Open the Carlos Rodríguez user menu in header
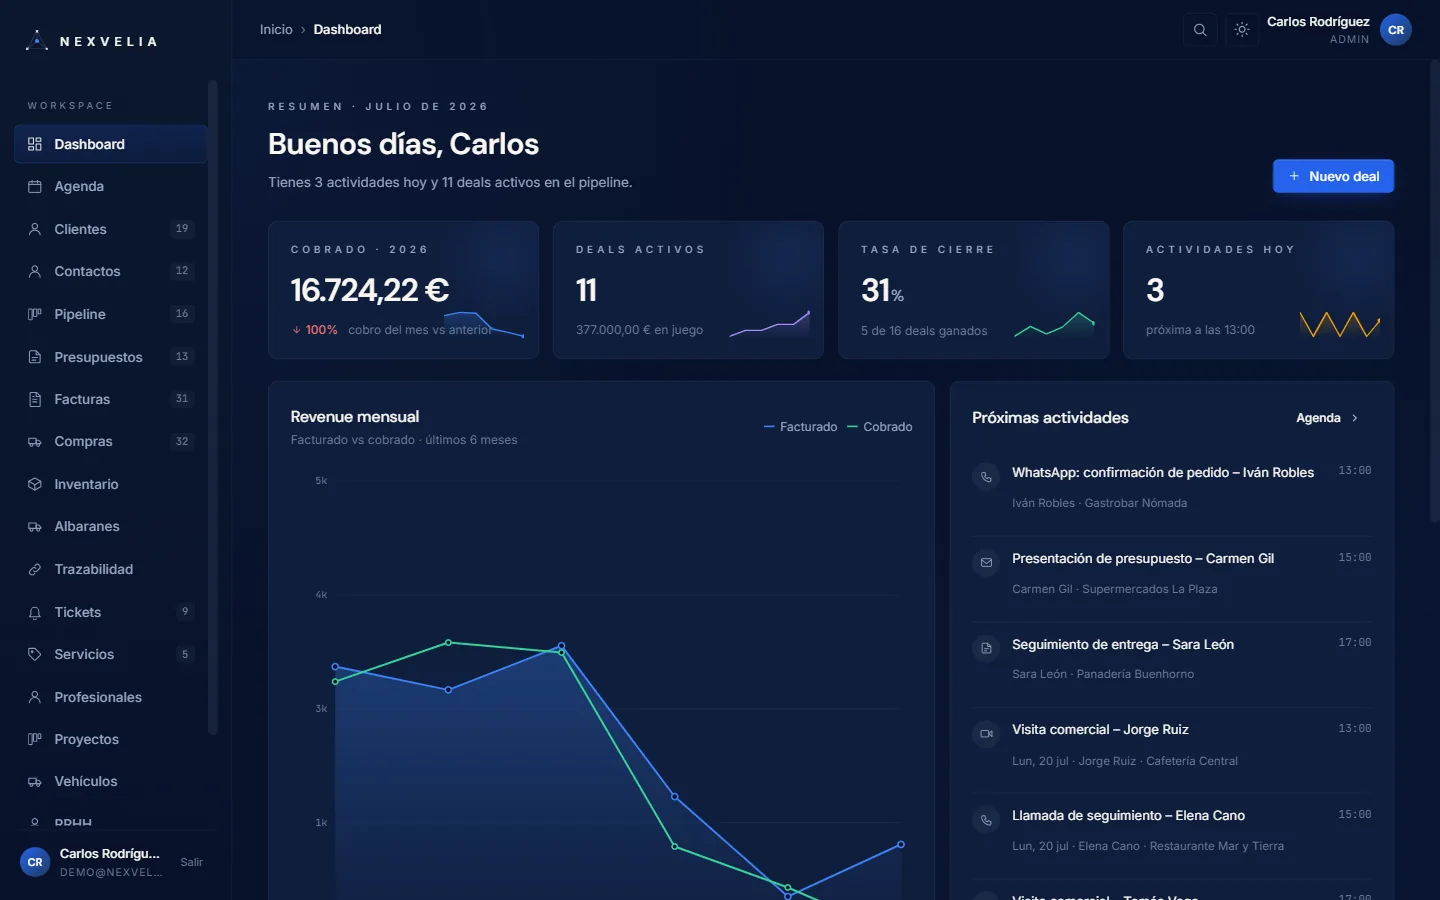The height and width of the screenshot is (900, 1440). (1339, 30)
